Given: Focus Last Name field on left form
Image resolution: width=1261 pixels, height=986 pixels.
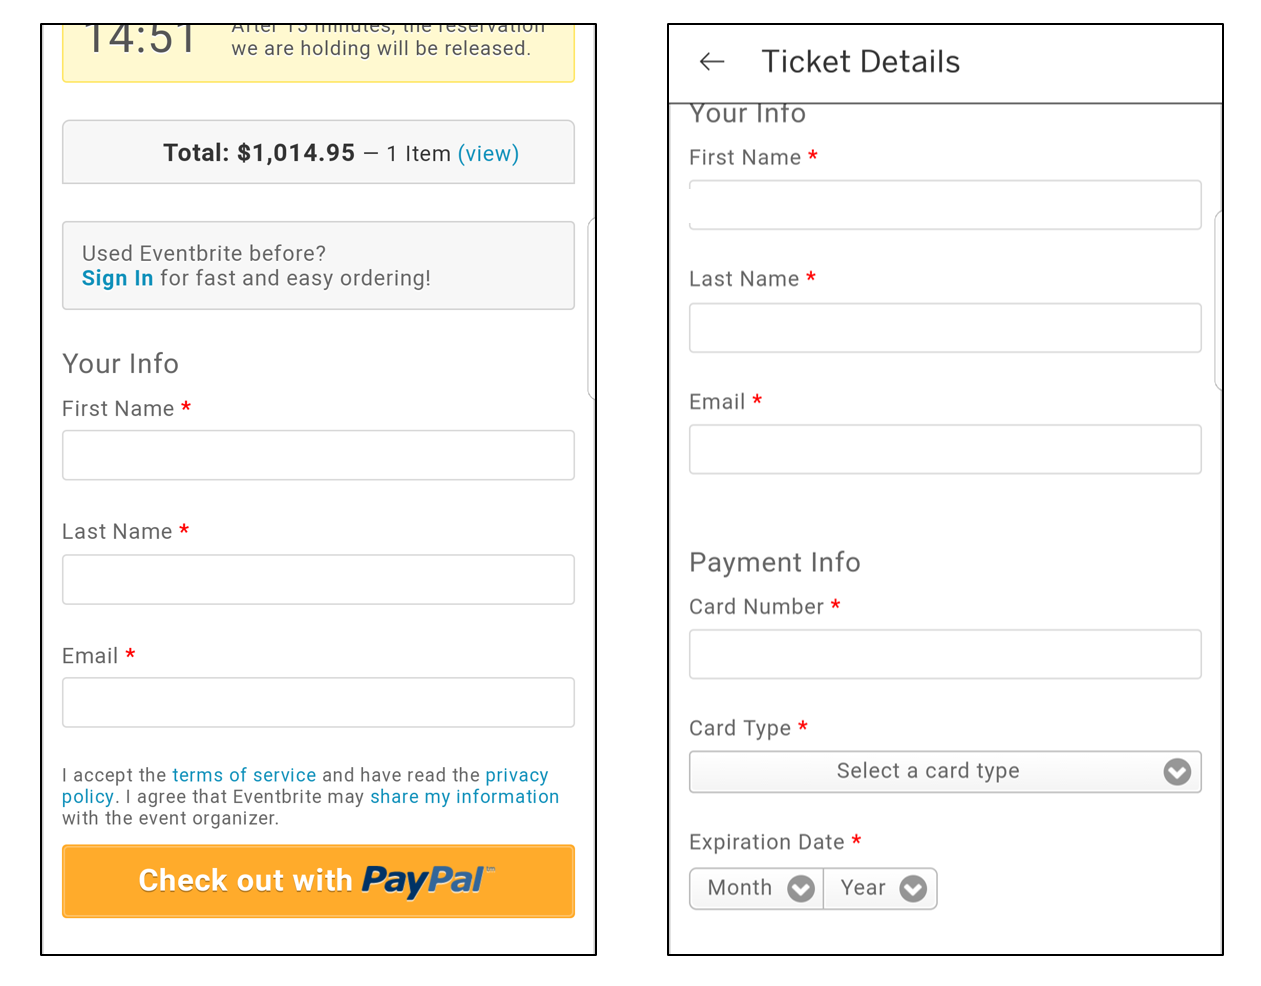Looking at the screenshot, I should click(x=318, y=580).
